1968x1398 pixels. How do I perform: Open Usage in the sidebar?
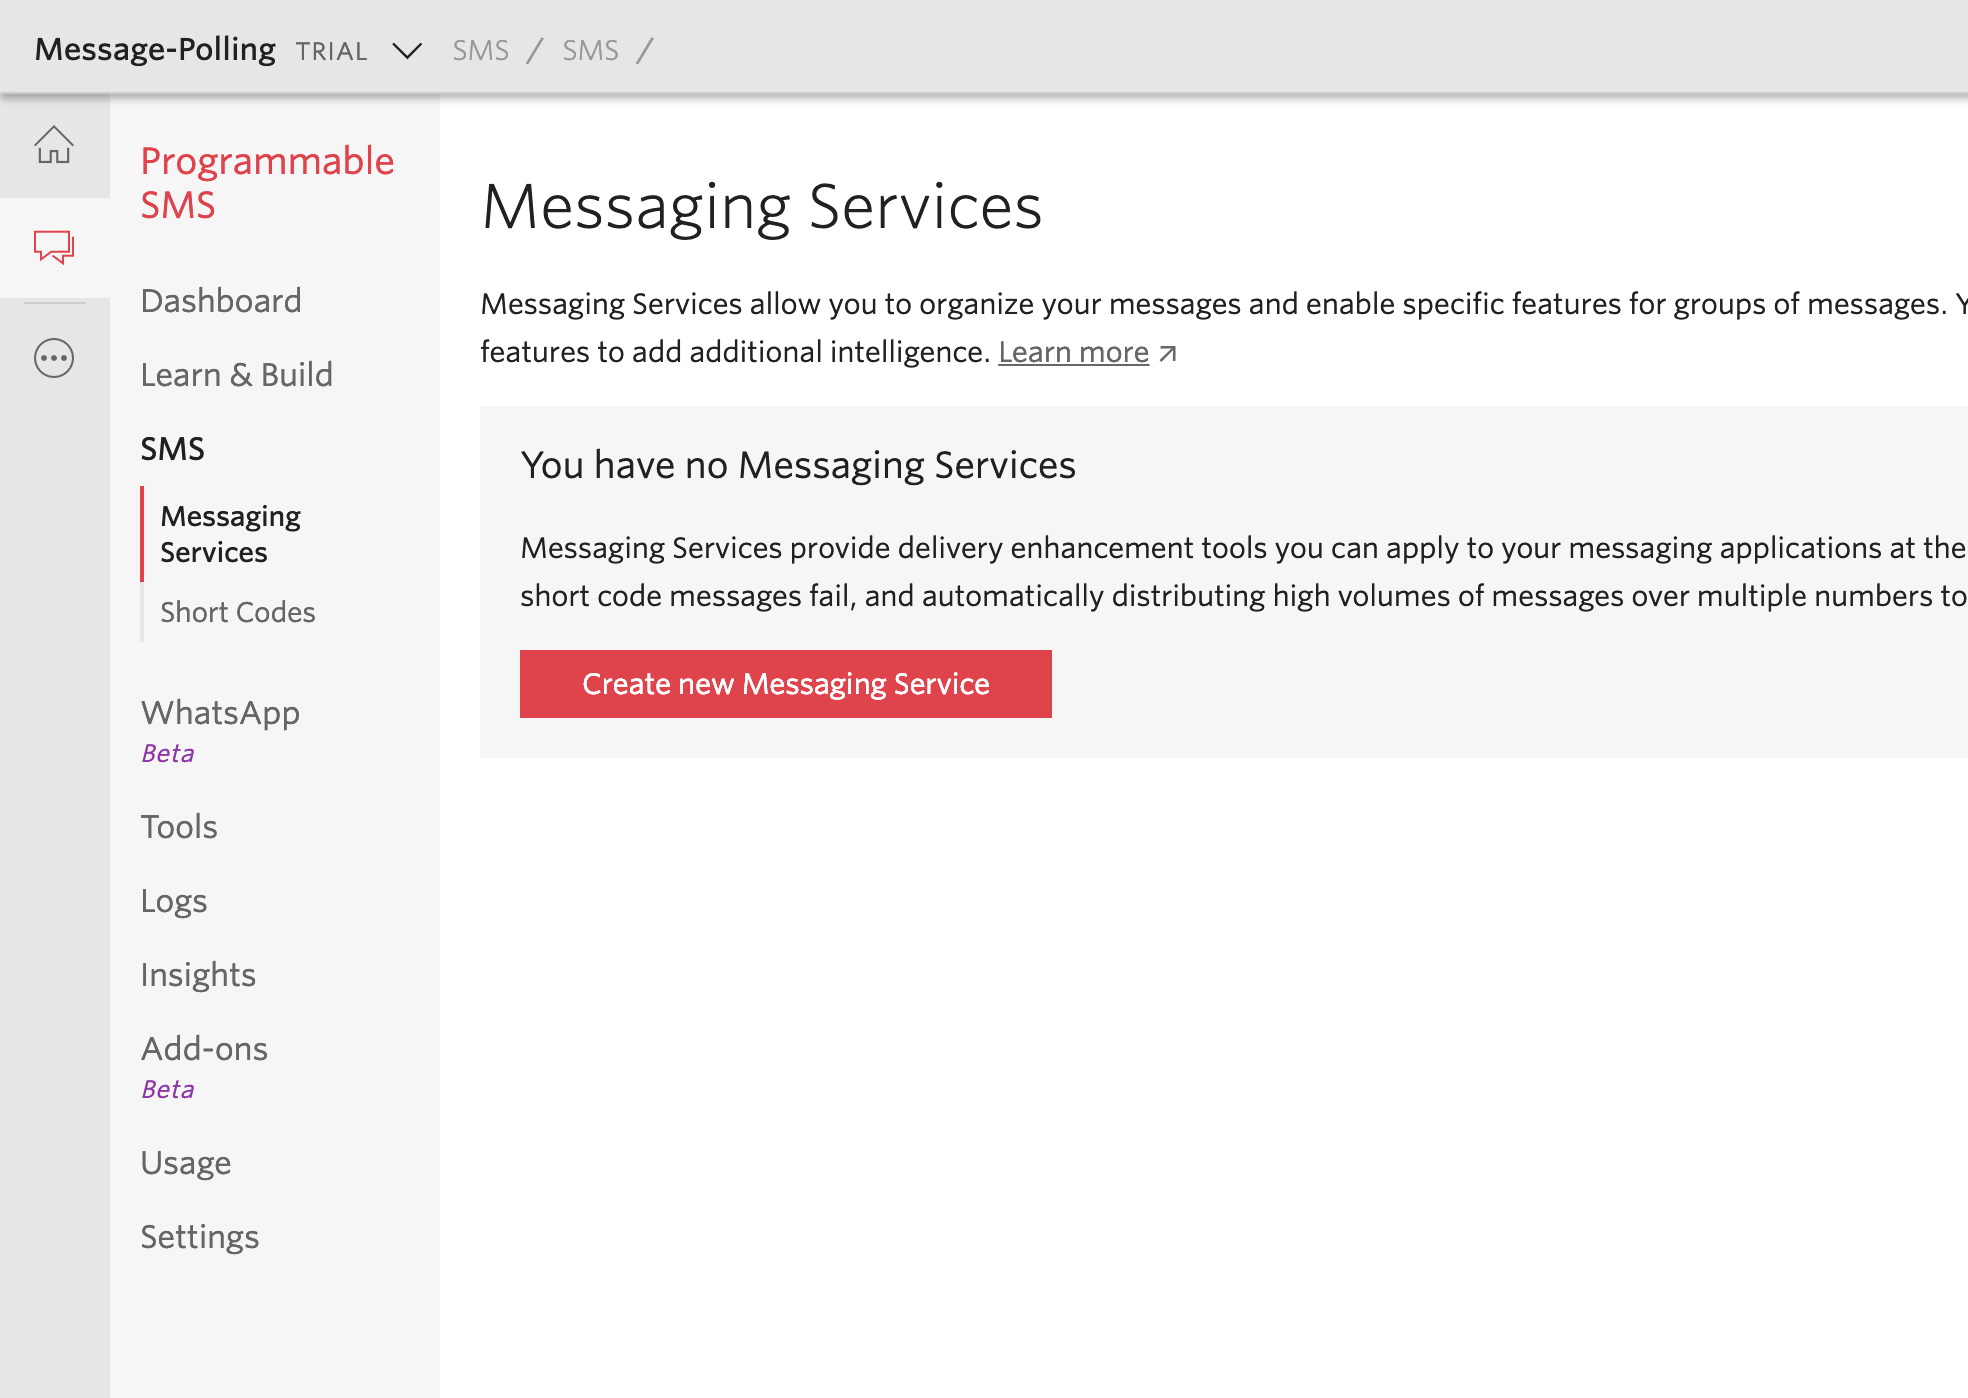(x=186, y=1163)
